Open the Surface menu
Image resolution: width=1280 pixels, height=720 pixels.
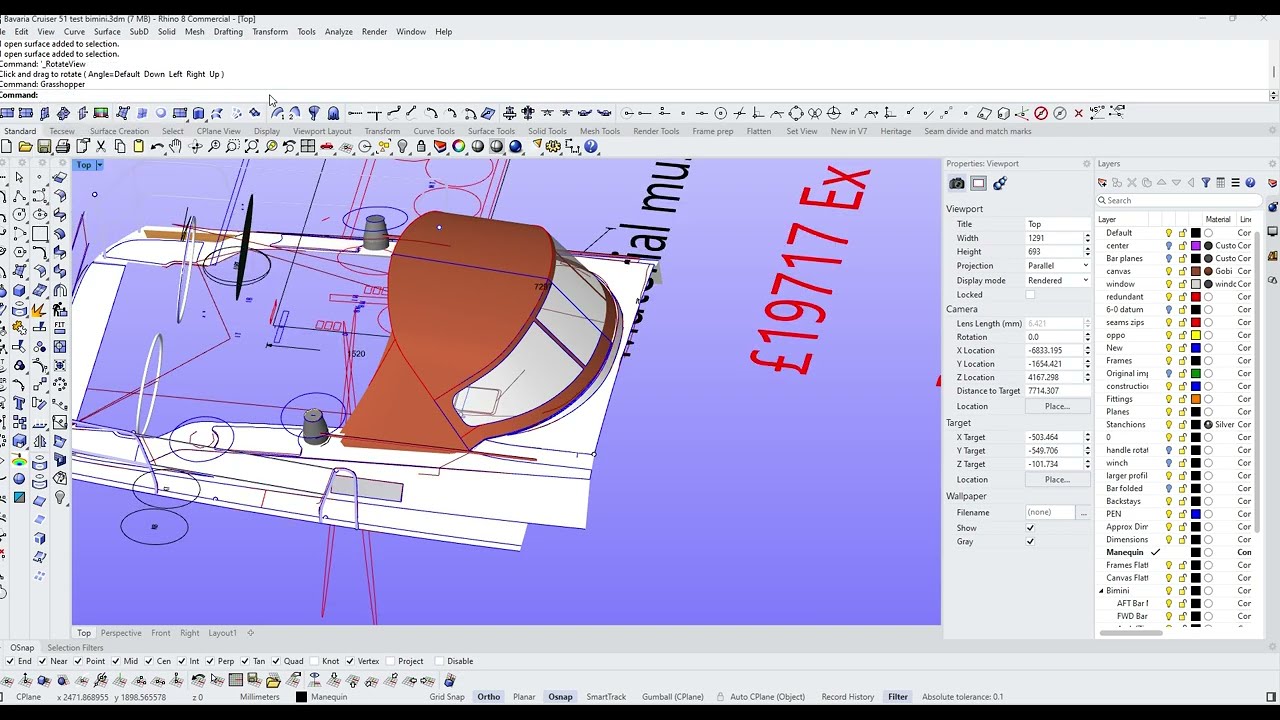[x=107, y=32]
